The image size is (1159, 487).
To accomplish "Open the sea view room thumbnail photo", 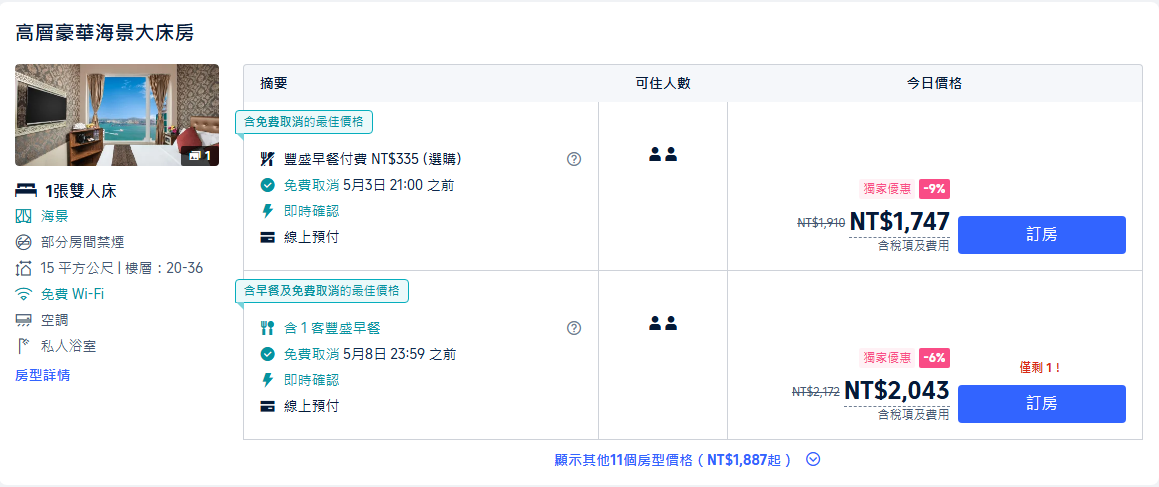I will pos(117,115).
